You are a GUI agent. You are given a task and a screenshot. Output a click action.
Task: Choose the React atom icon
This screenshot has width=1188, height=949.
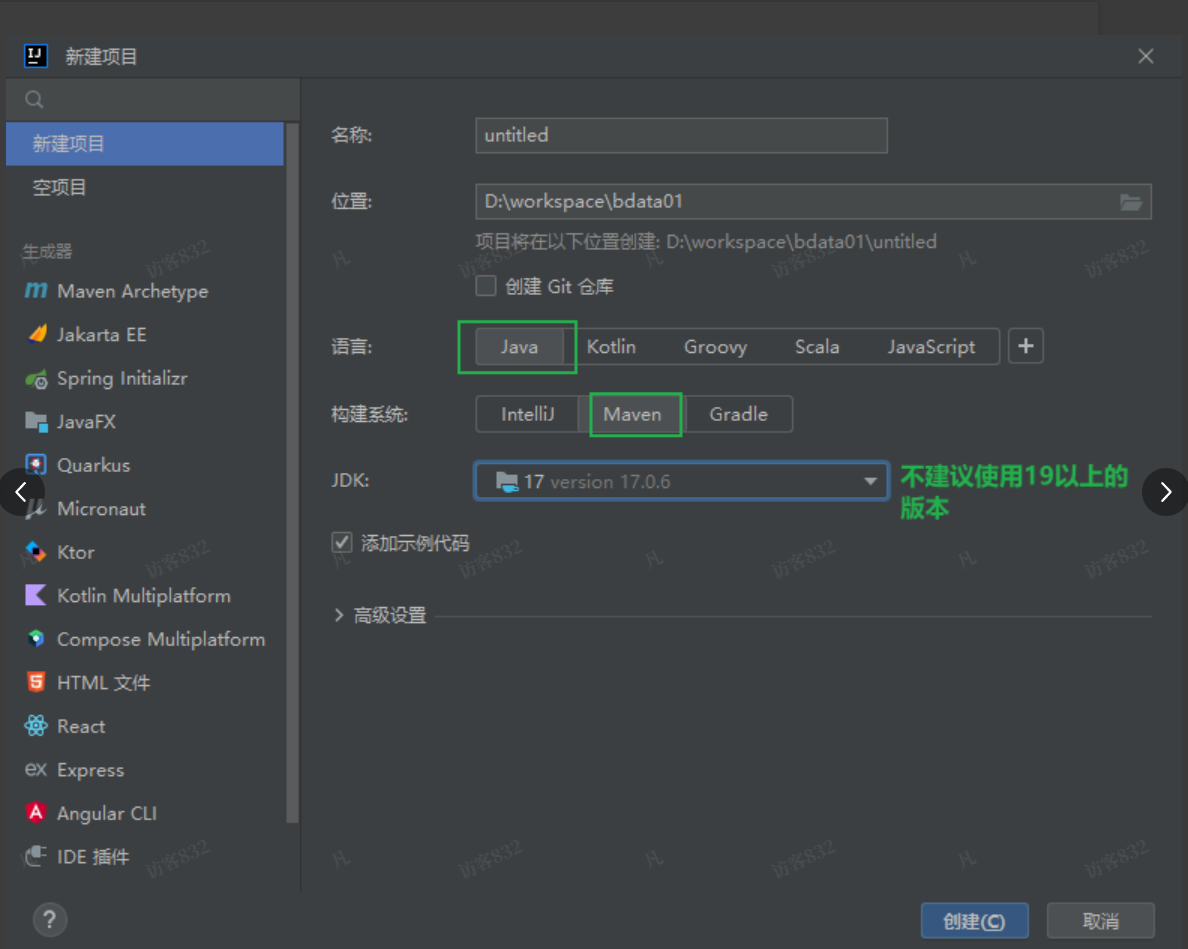click(36, 726)
